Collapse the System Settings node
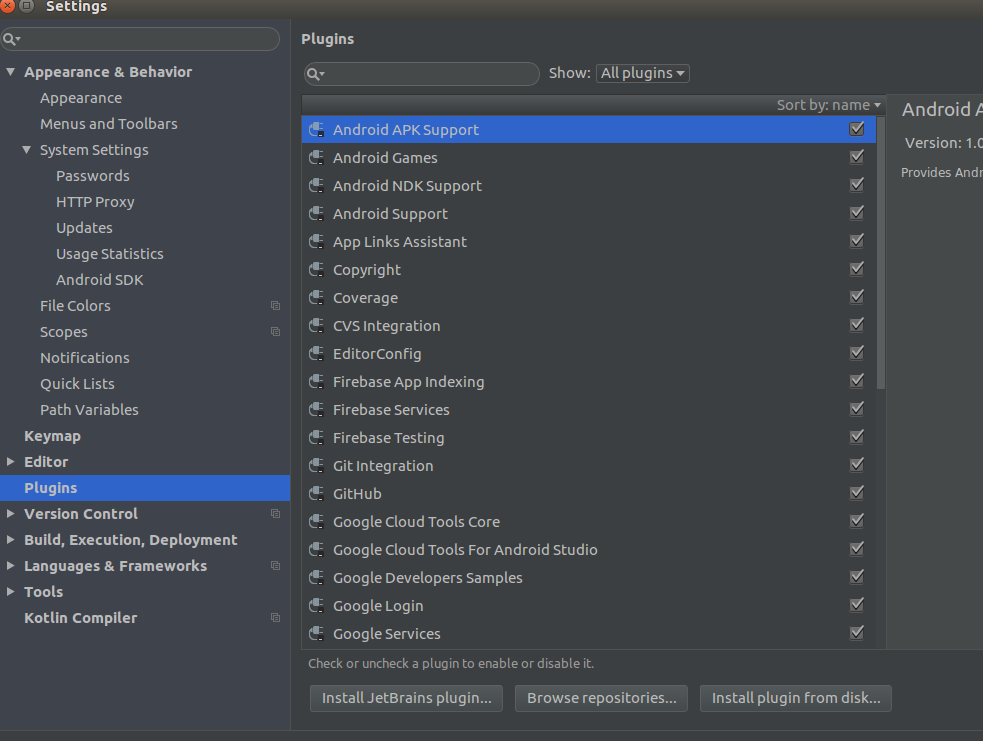Image resolution: width=983 pixels, height=741 pixels. 26,150
